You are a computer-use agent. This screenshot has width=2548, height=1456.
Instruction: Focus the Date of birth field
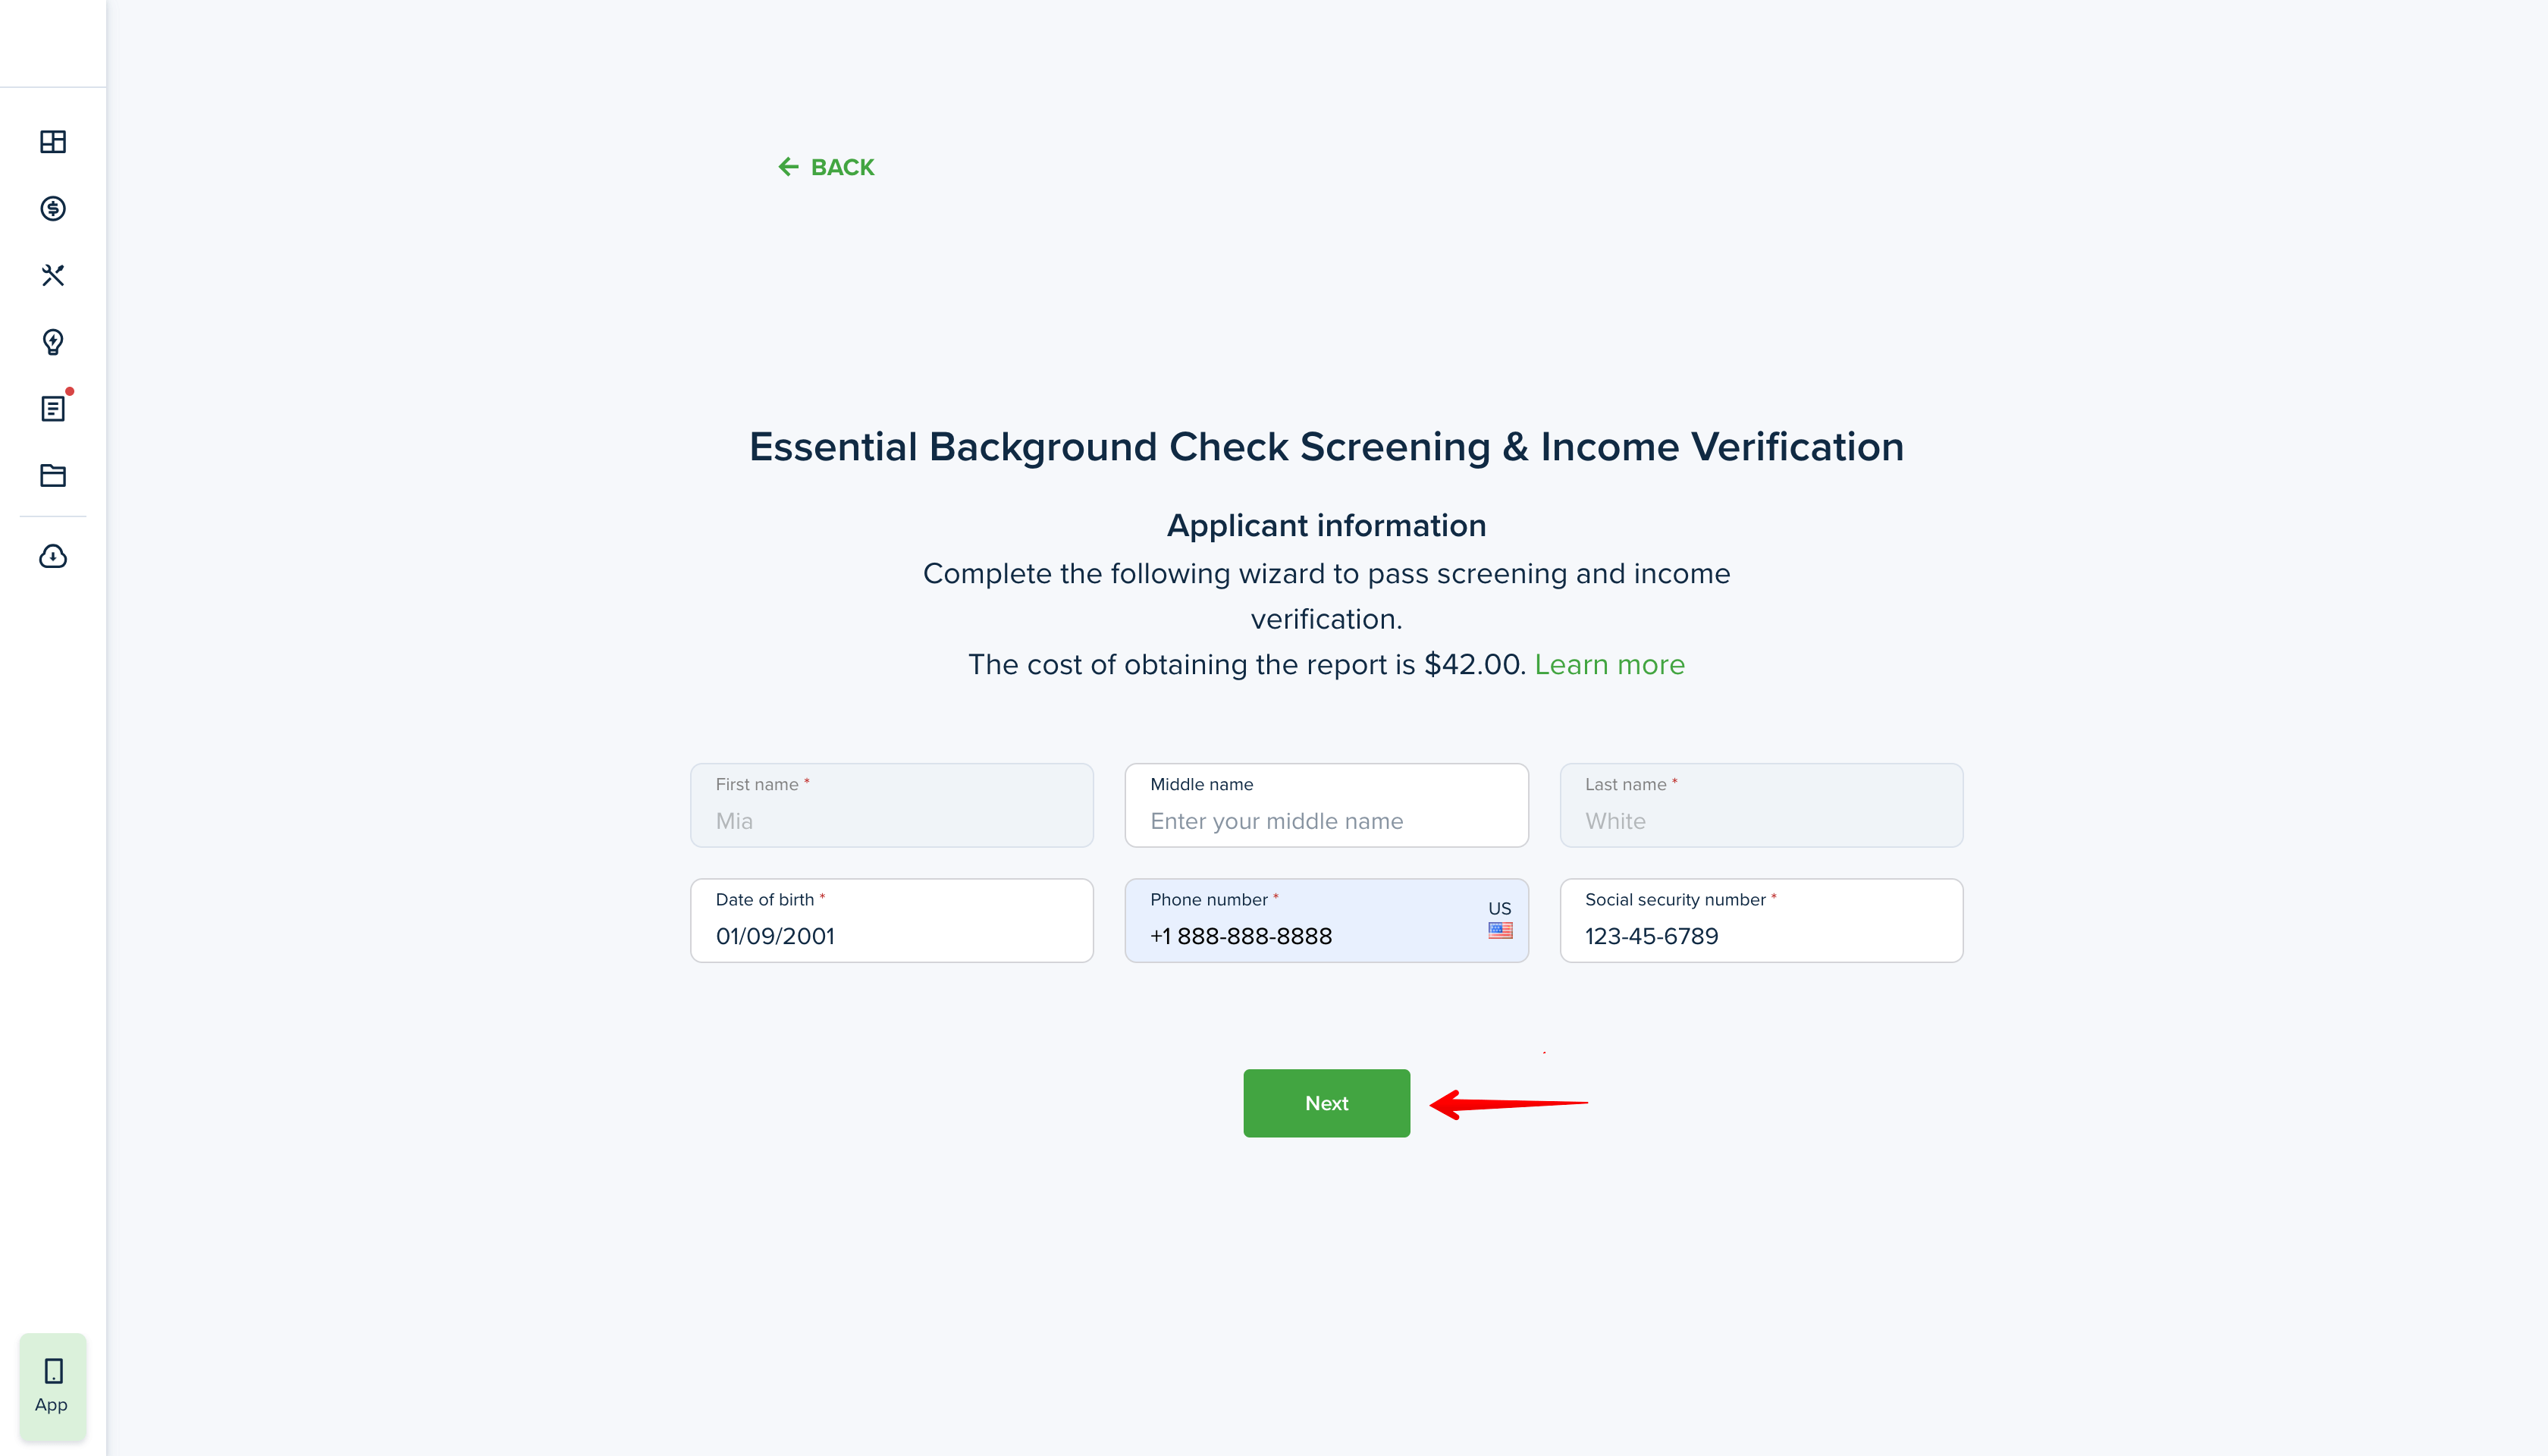coord(891,936)
